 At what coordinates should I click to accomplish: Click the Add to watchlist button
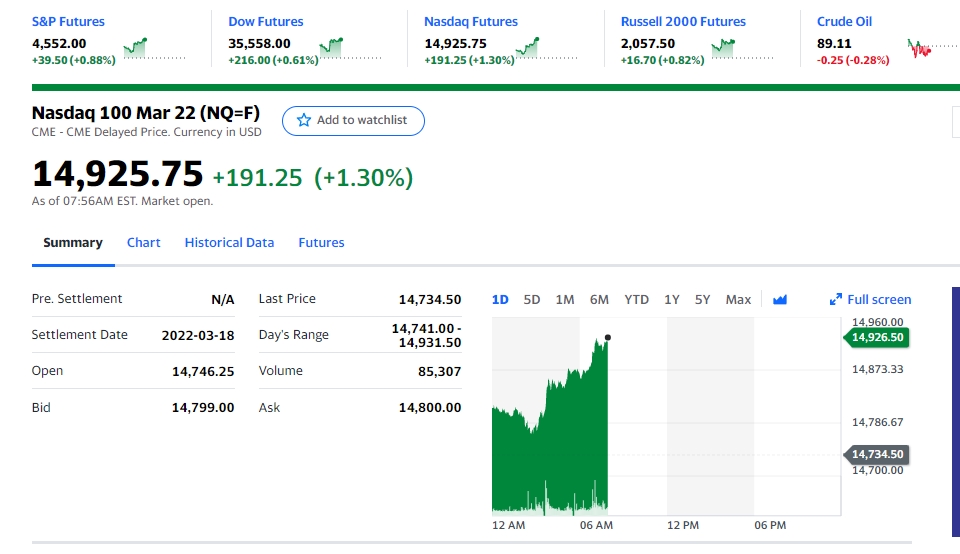click(353, 121)
